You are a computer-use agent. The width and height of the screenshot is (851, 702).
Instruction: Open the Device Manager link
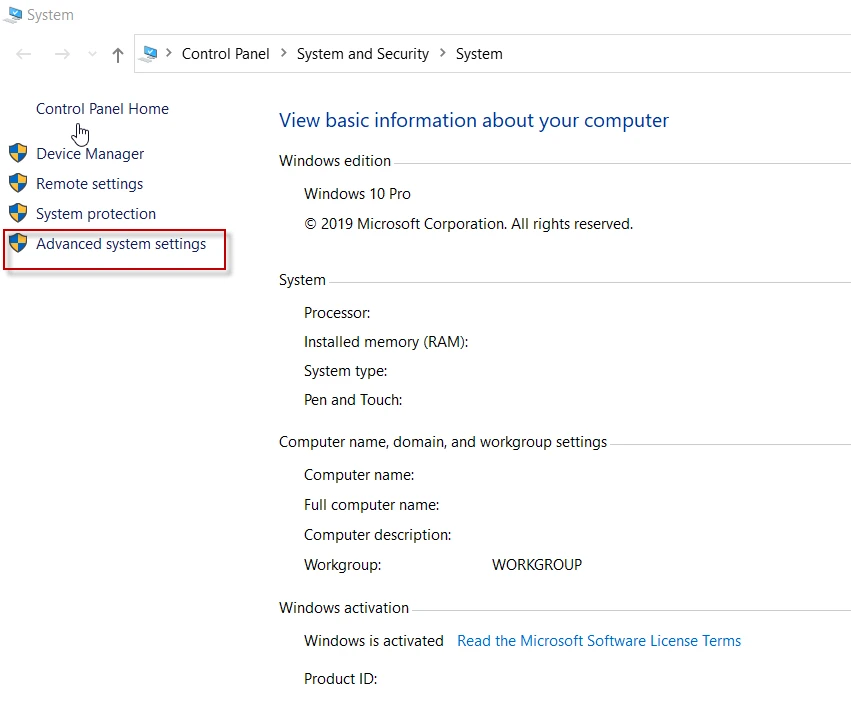tap(90, 154)
